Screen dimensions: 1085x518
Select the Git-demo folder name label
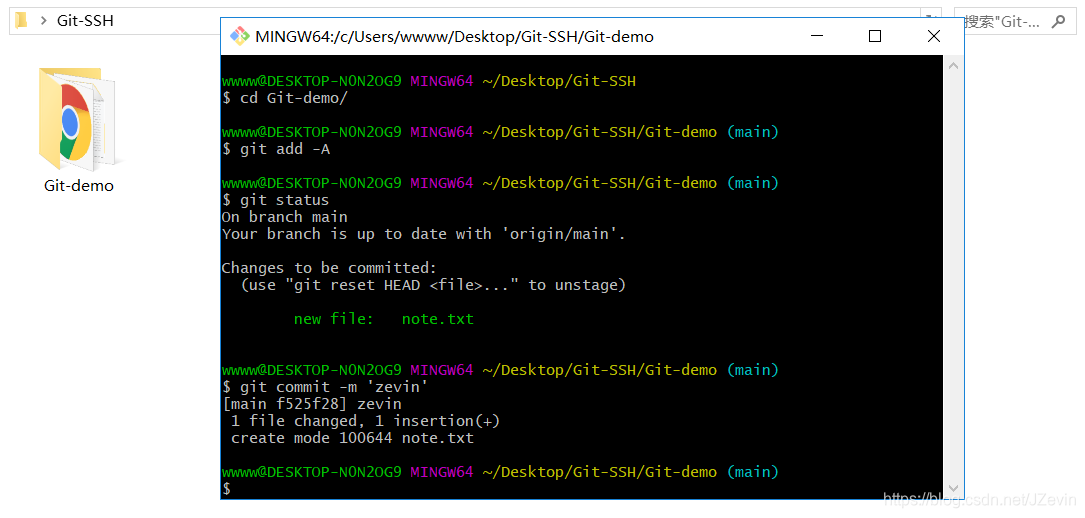78,185
